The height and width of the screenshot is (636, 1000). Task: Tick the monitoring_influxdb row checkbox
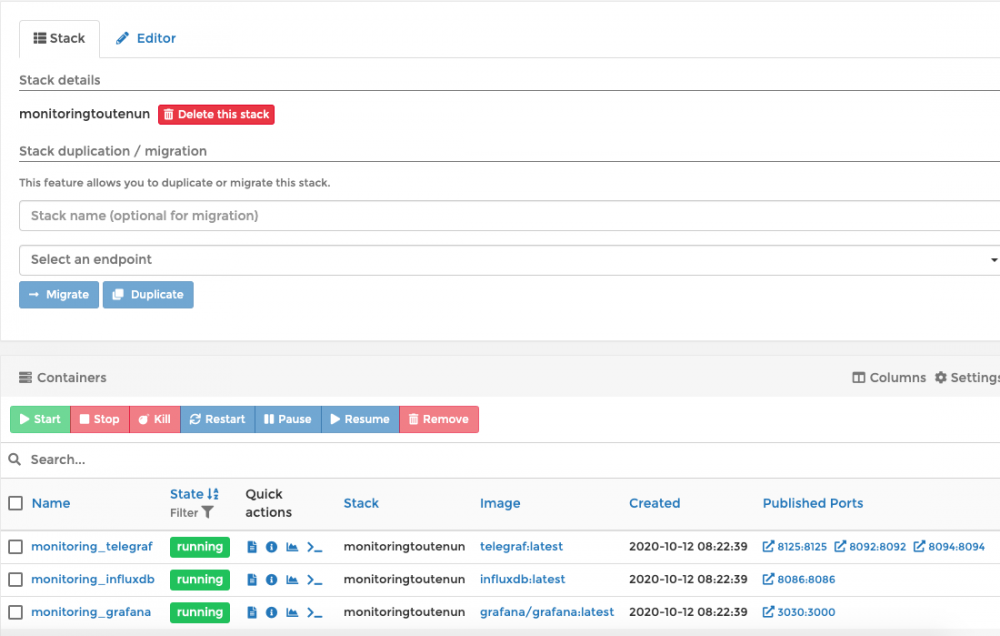[x=15, y=580]
